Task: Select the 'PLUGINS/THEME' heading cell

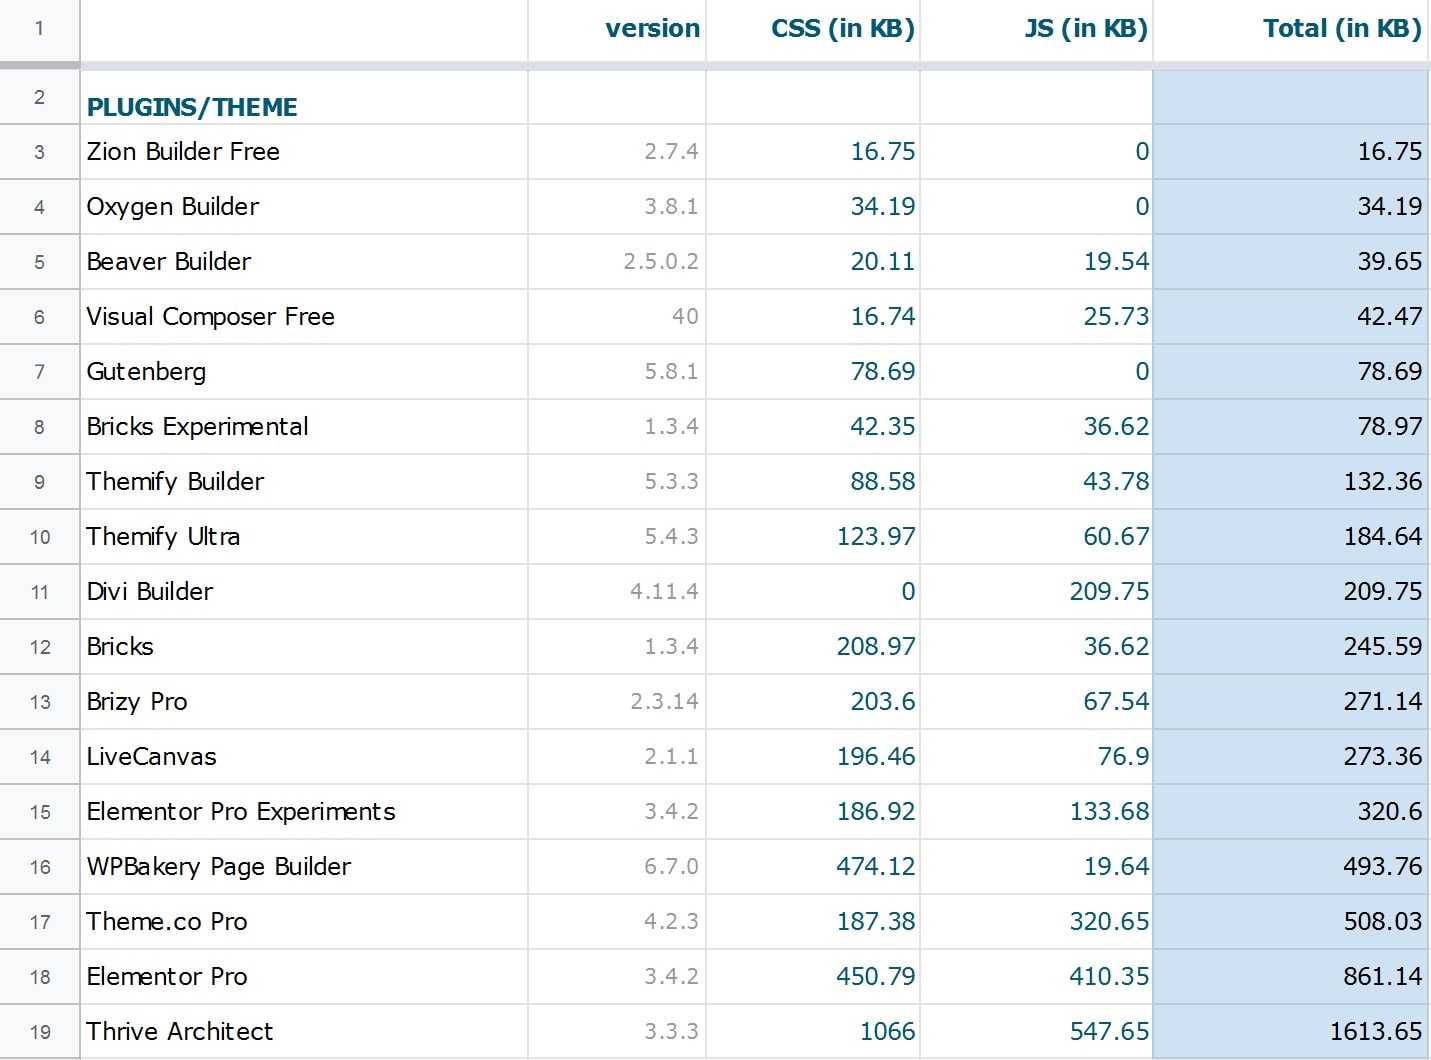Action: click(304, 97)
